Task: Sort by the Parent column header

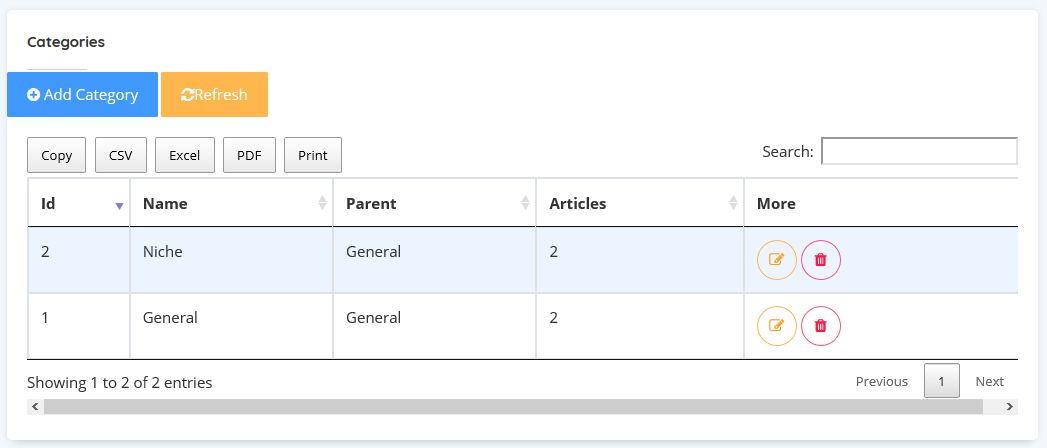Action: (x=434, y=203)
